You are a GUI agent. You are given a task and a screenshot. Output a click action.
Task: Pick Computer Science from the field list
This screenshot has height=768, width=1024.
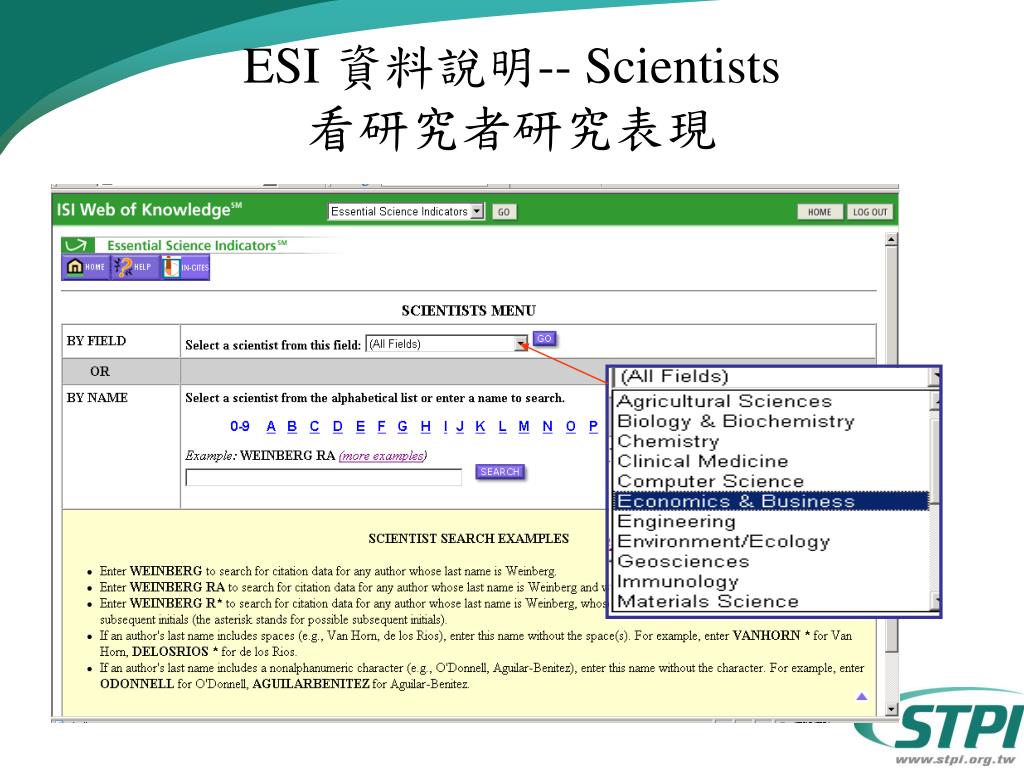click(x=711, y=481)
